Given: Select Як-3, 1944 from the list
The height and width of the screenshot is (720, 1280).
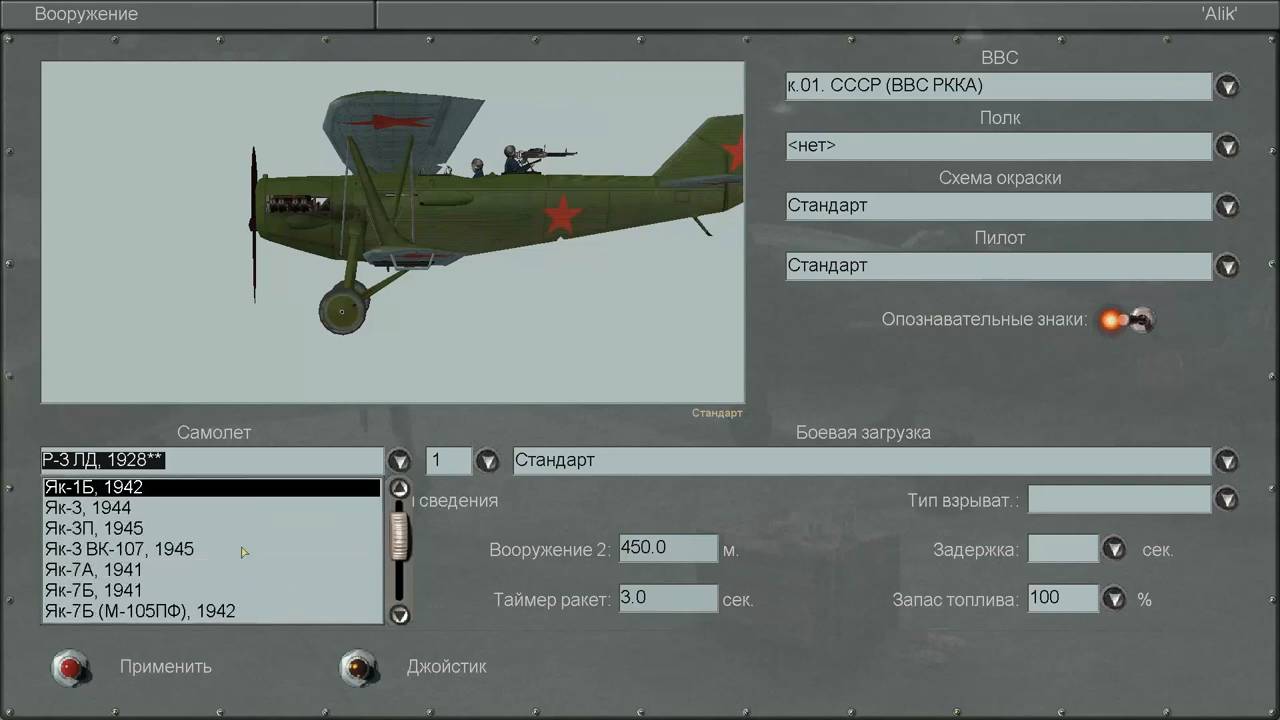Looking at the screenshot, I should 88,508.
